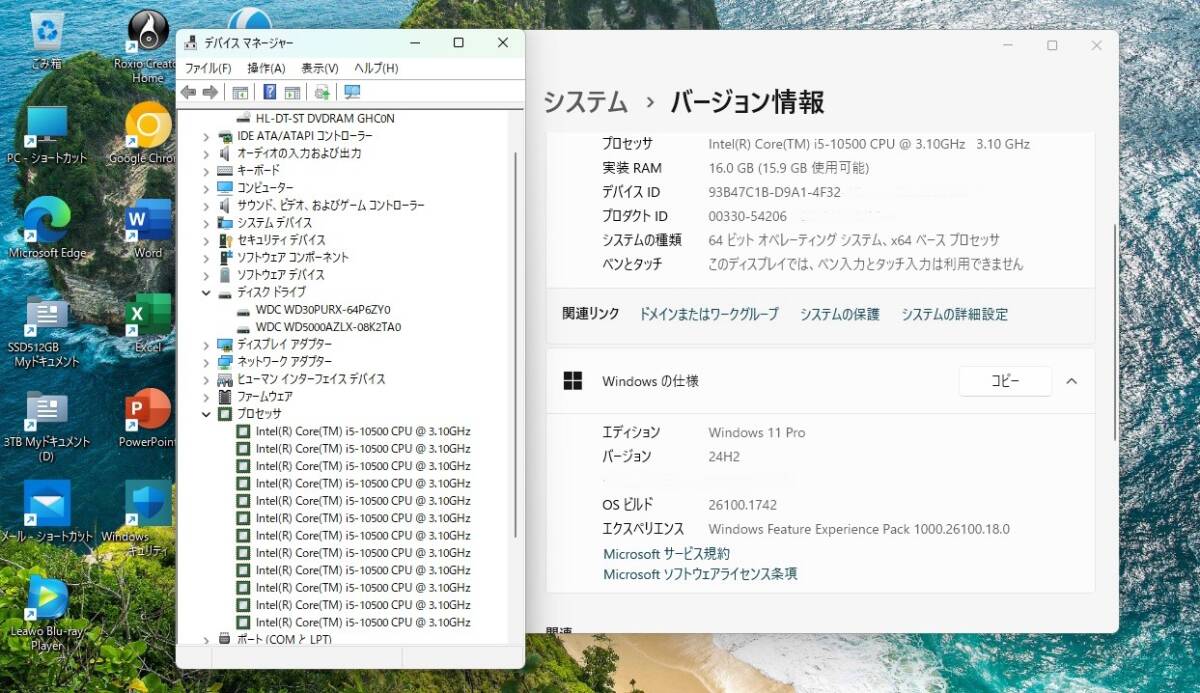Open the Recycle Bin (ごみ箱) desktop icon

coord(46,42)
